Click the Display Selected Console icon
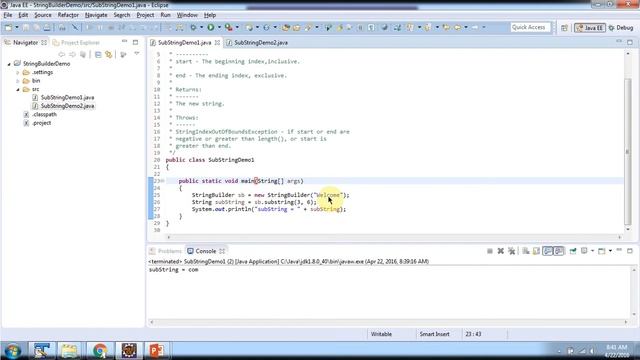The height and width of the screenshot is (360, 640). coord(584,251)
